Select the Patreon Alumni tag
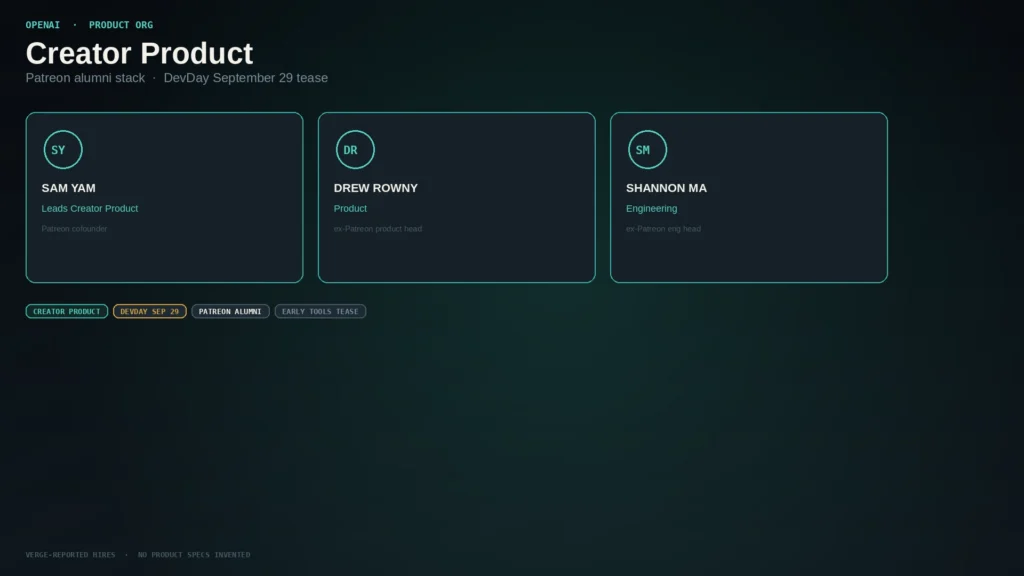1024x576 pixels. pos(230,312)
